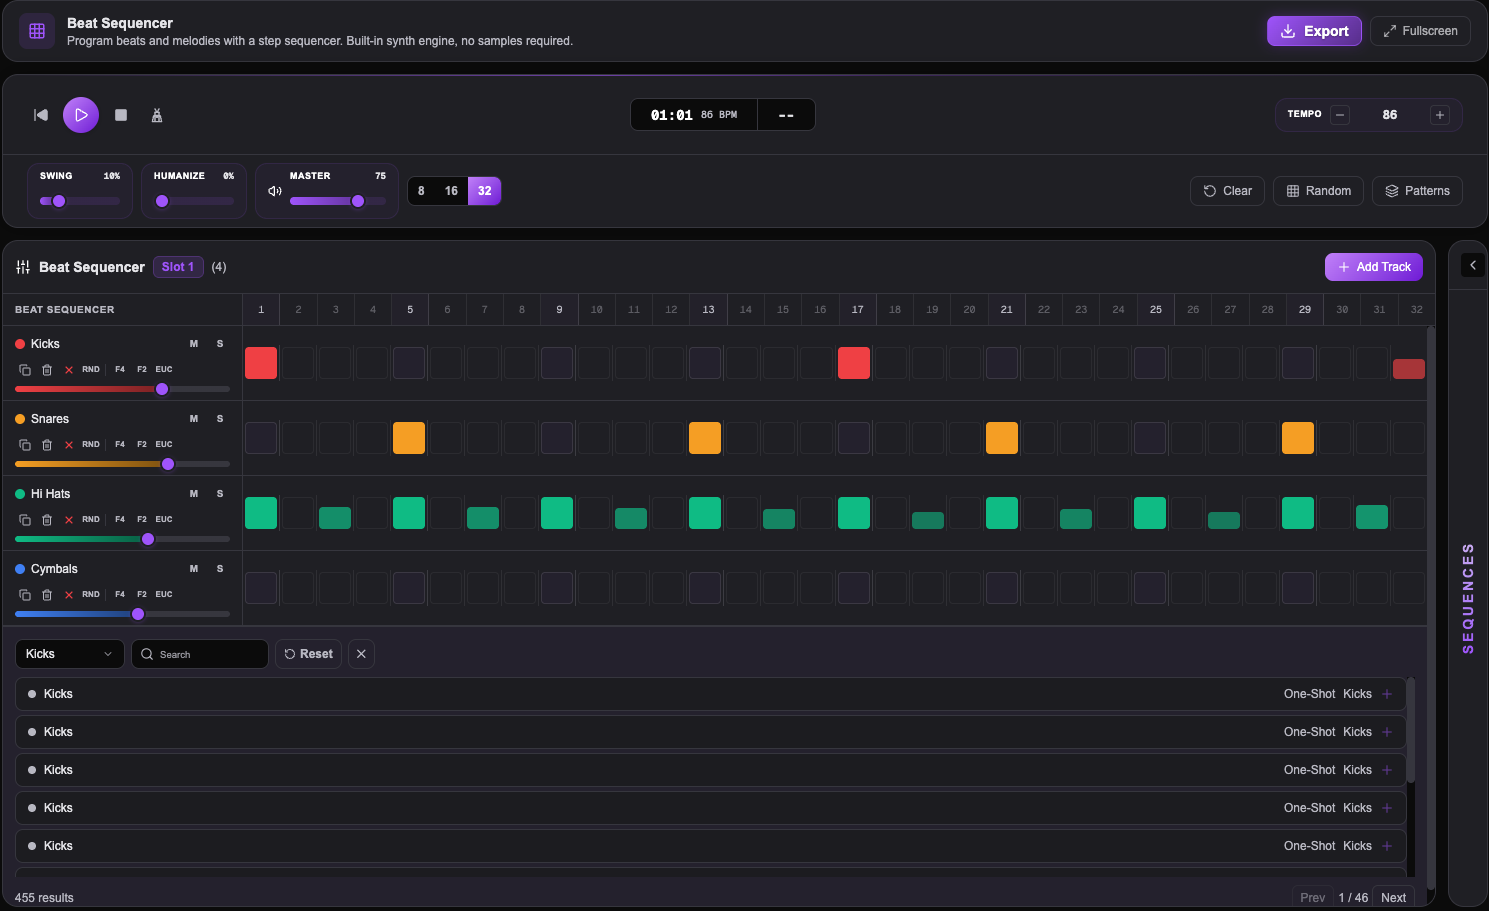Screen dimensions: 1489x911
Task: Delete the Snares track with trash icon
Action: click(47, 445)
